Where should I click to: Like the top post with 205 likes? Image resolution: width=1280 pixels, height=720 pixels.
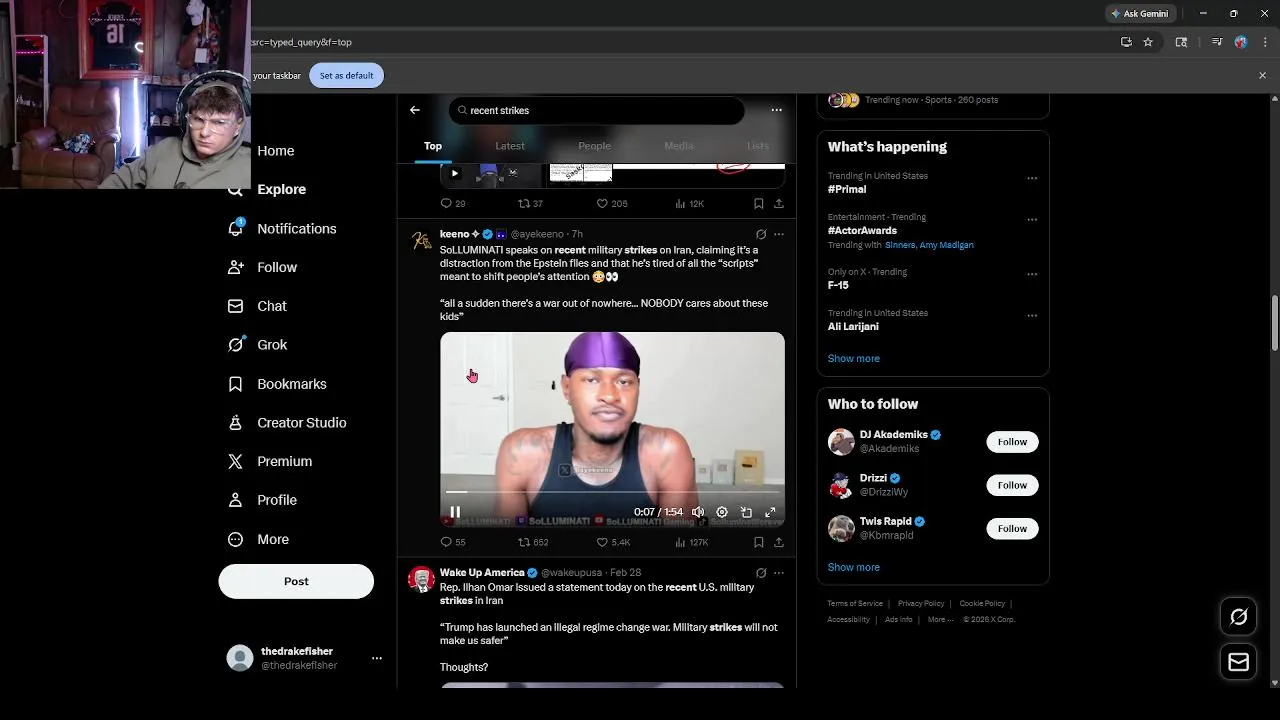[612, 203]
